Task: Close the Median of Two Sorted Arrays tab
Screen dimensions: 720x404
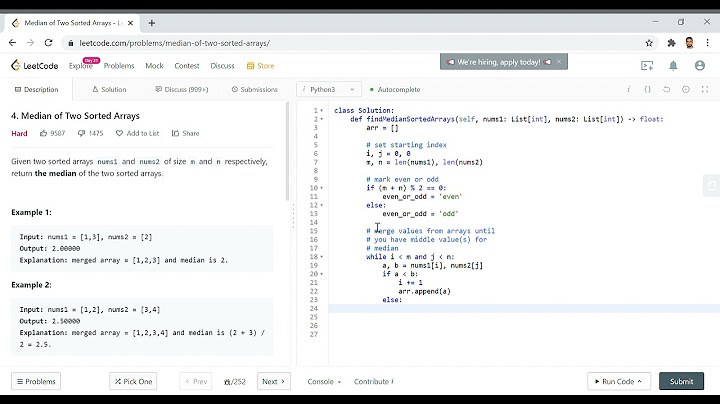Action: pos(130,22)
